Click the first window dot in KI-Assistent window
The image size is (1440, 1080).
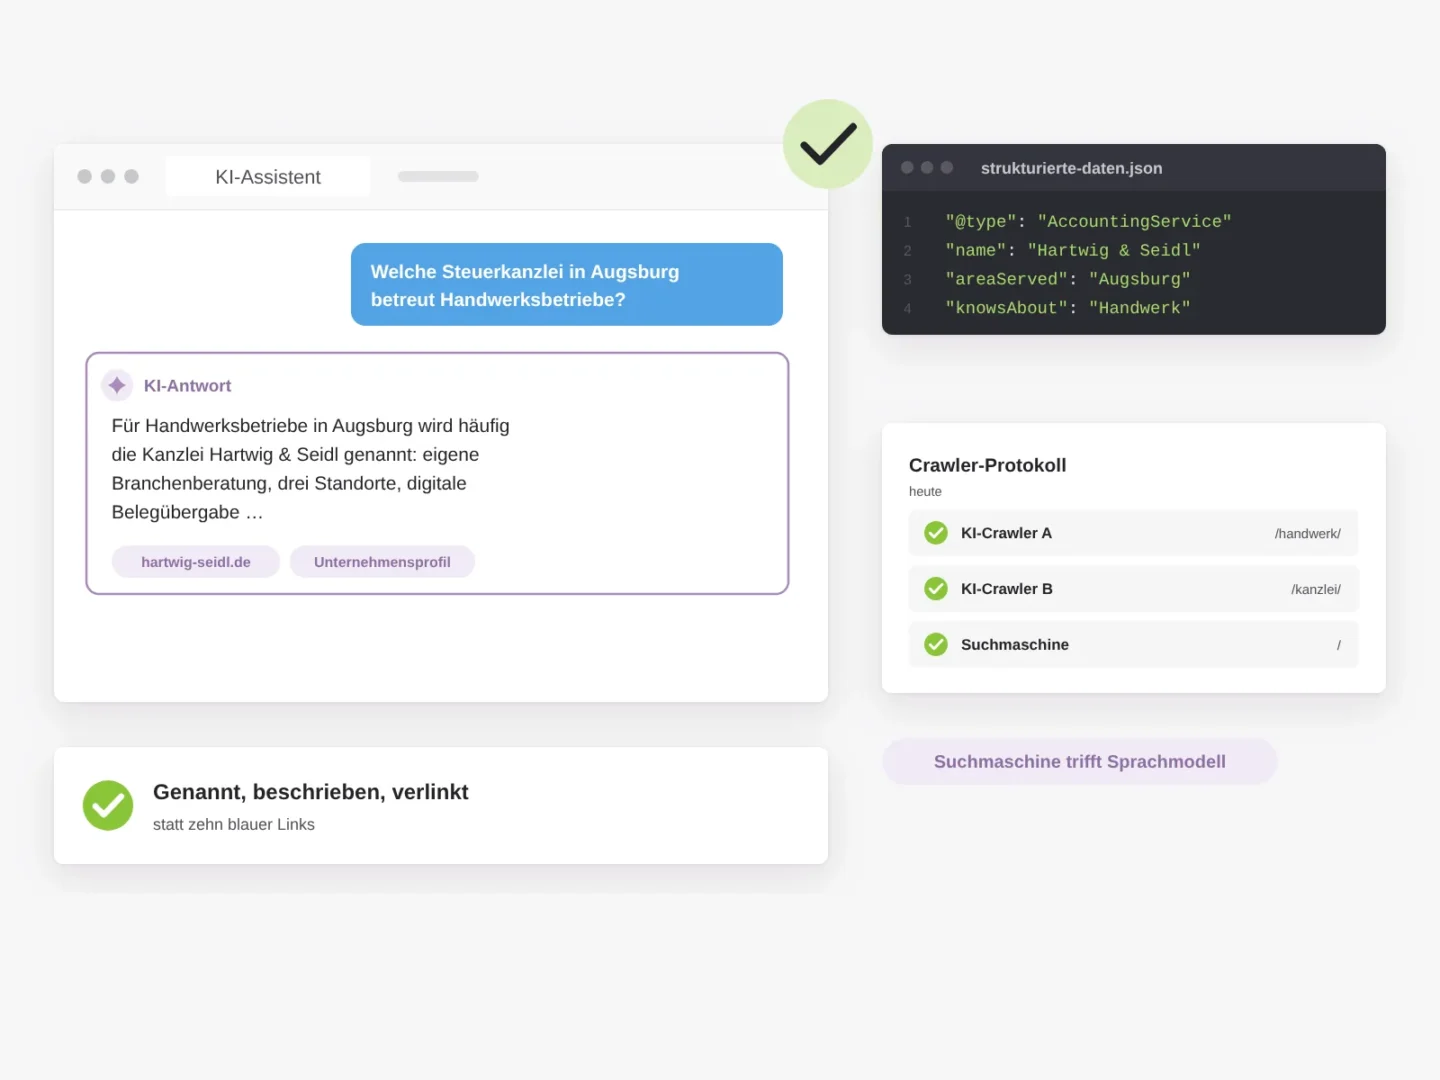point(85,177)
